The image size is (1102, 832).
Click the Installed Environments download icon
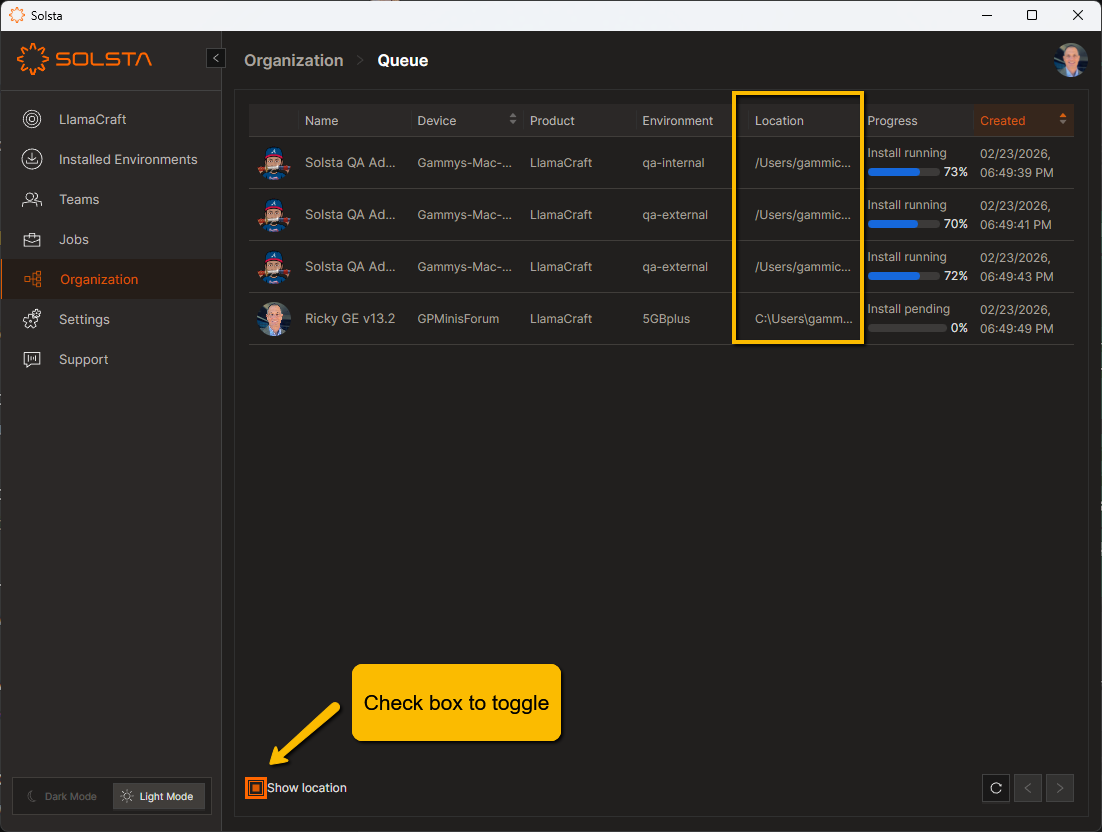point(32,160)
